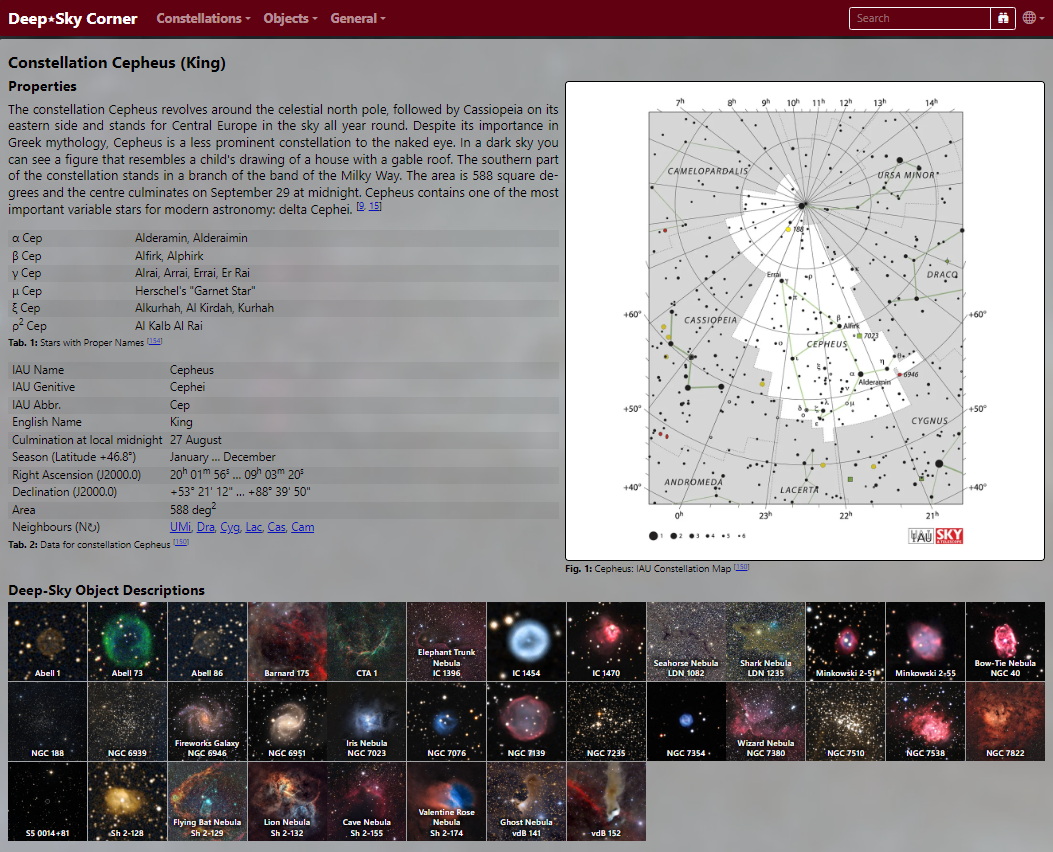
Task: Open the NGC 7235 thumbnail
Action: (606, 721)
